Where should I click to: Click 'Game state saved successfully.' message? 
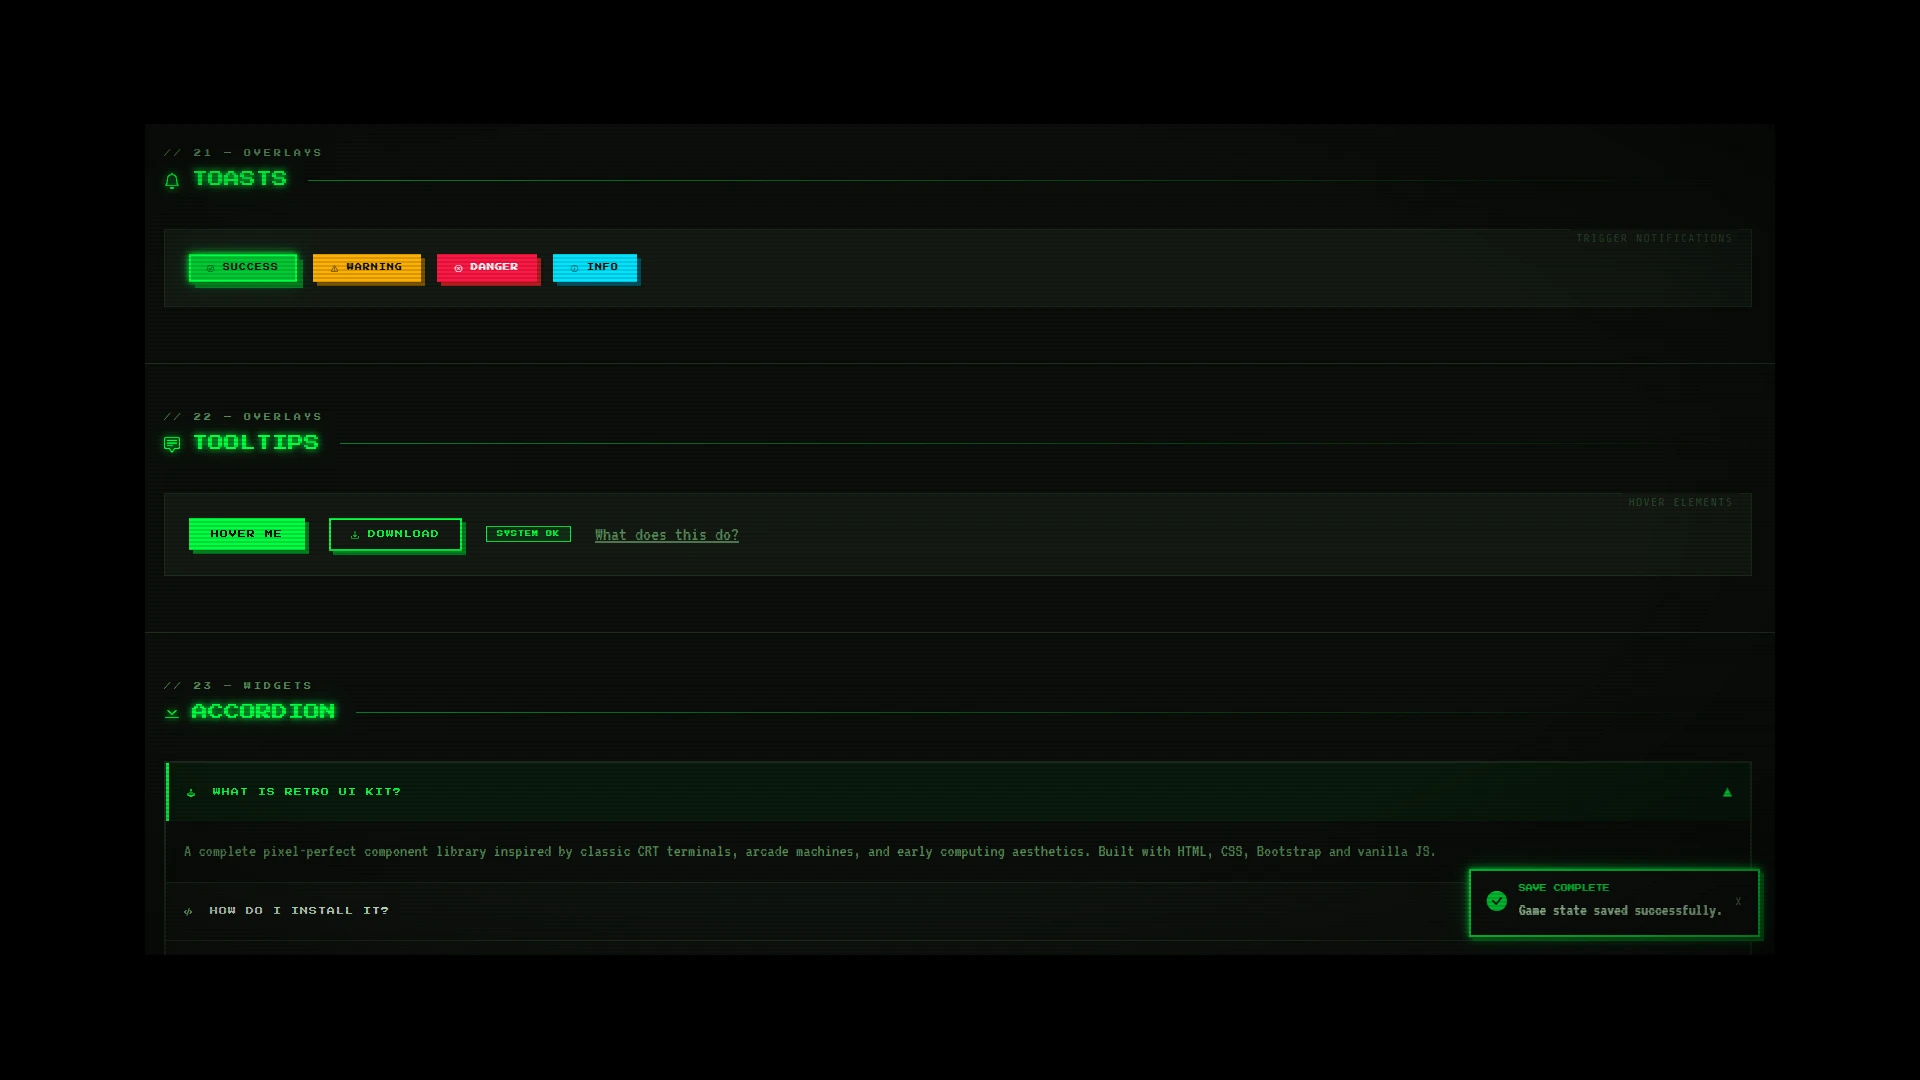(x=1620, y=911)
